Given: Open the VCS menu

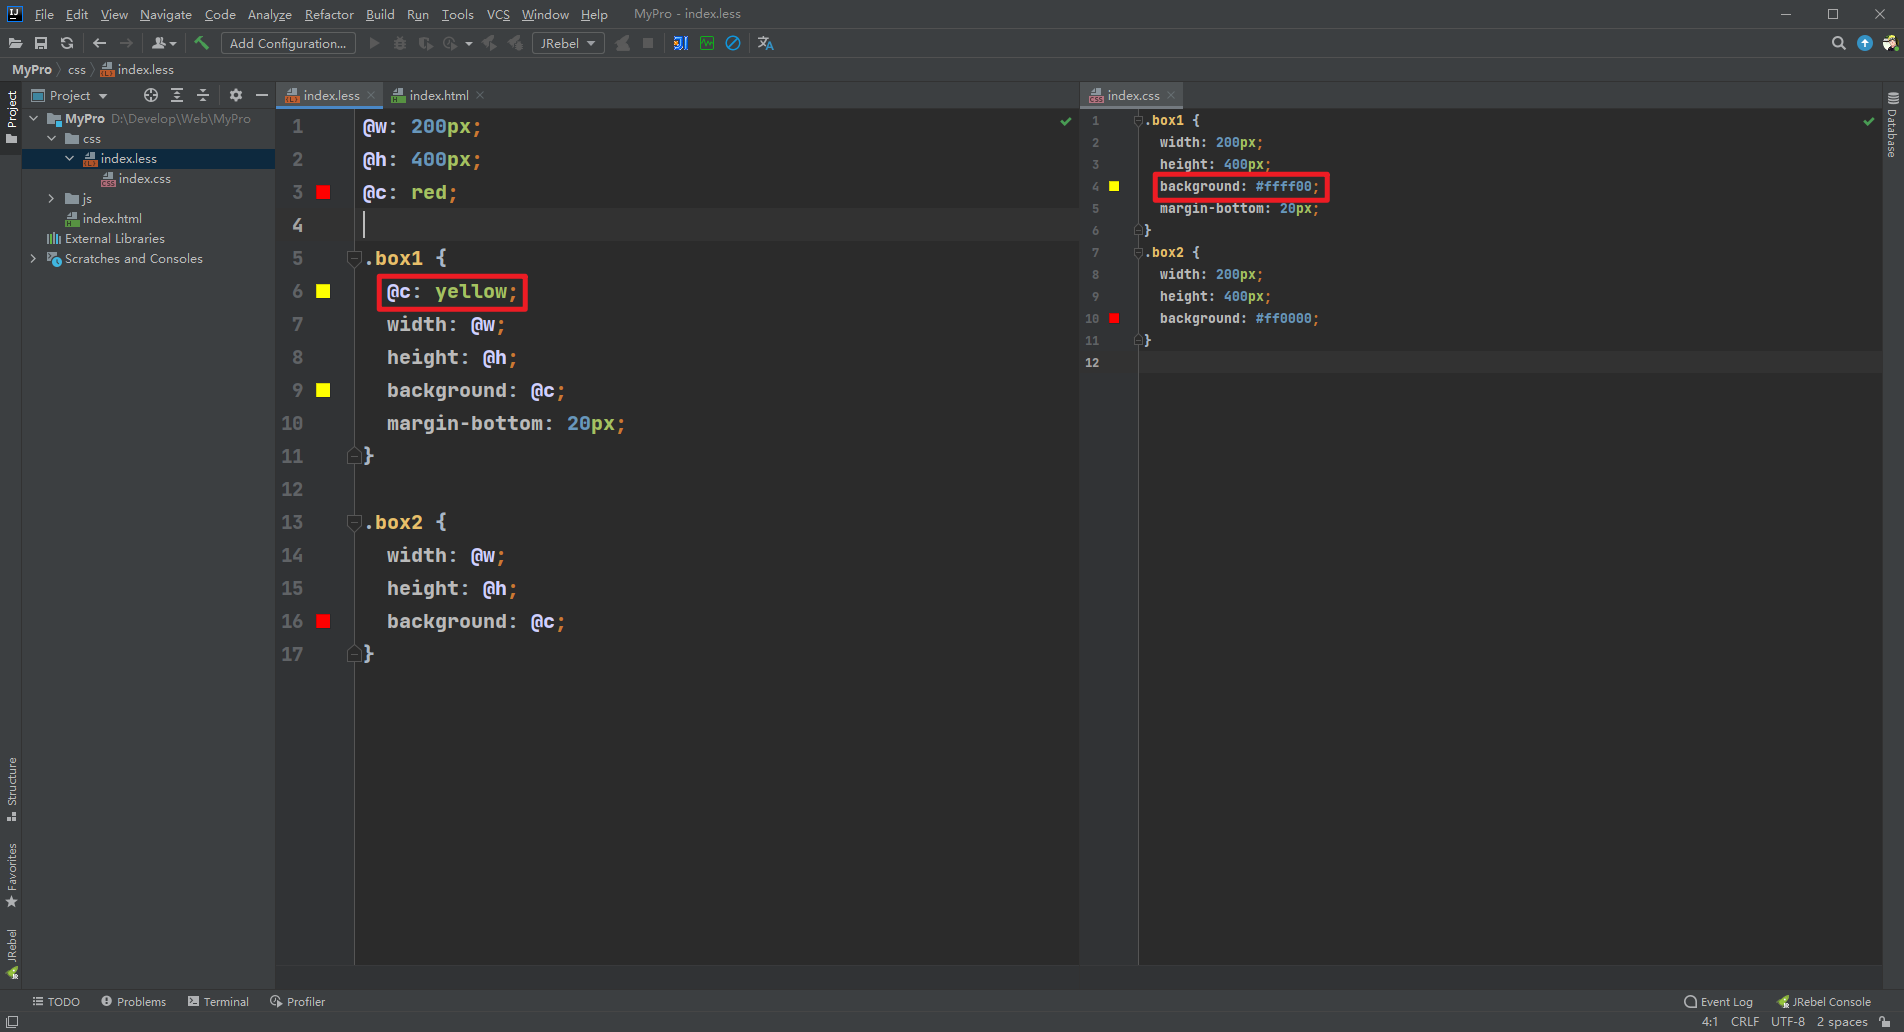Looking at the screenshot, I should (x=498, y=14).
